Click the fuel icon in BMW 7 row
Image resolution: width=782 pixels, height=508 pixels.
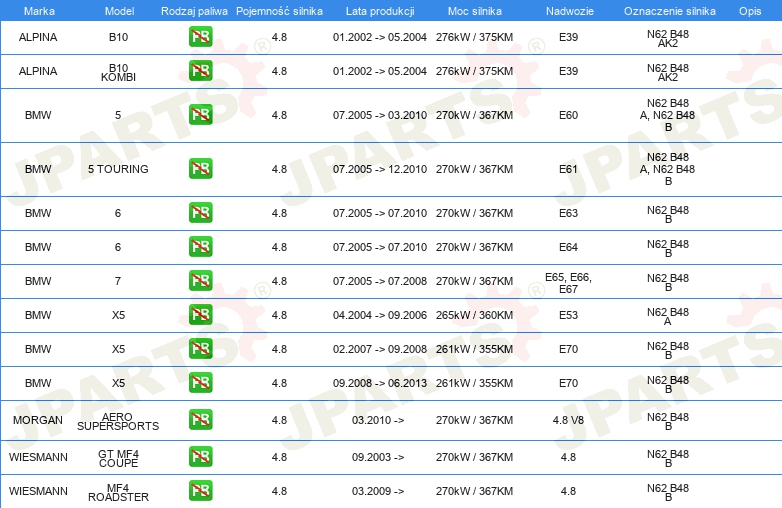pos(200,281)
